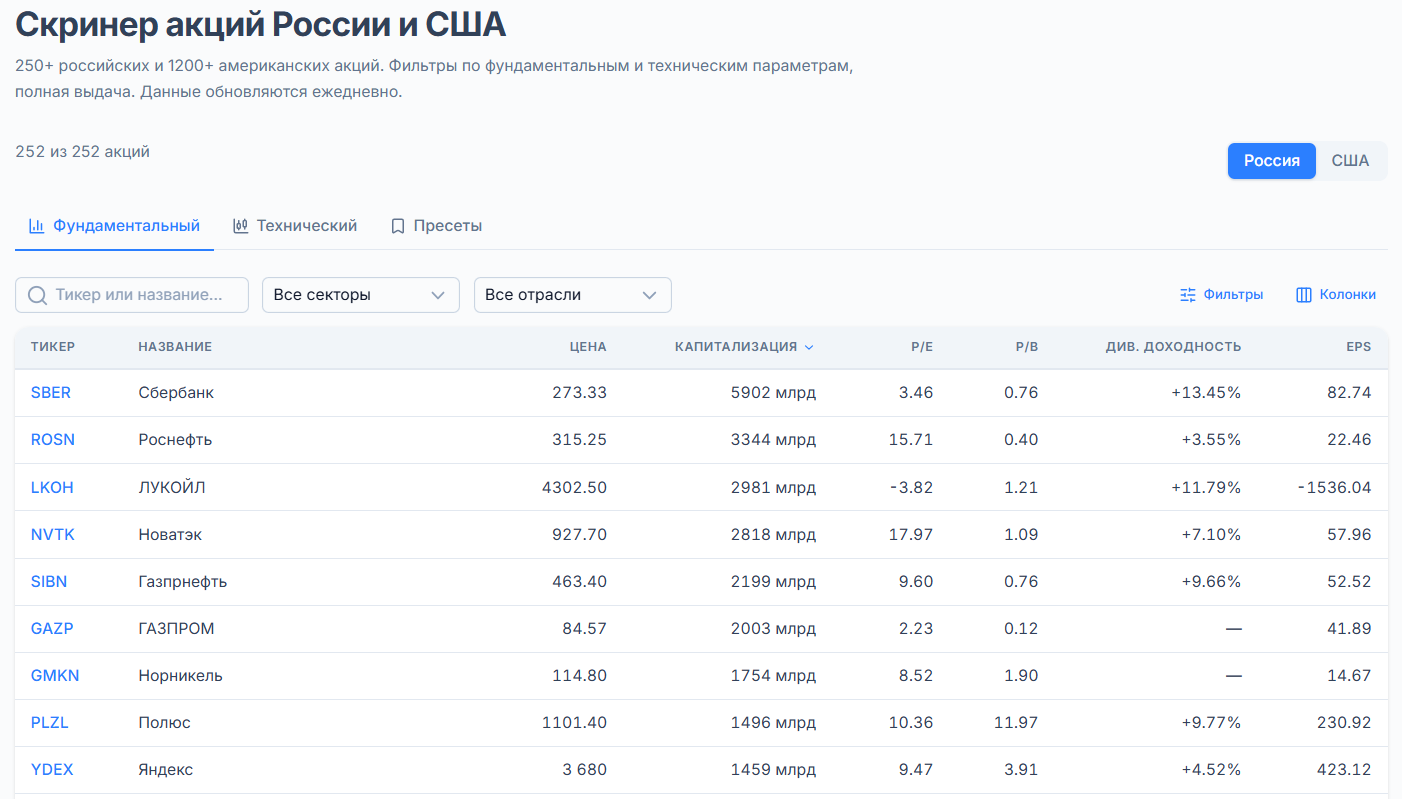Open the SBER ticker link
This screenshot has width=1402, height=799.
coord(51,393)
